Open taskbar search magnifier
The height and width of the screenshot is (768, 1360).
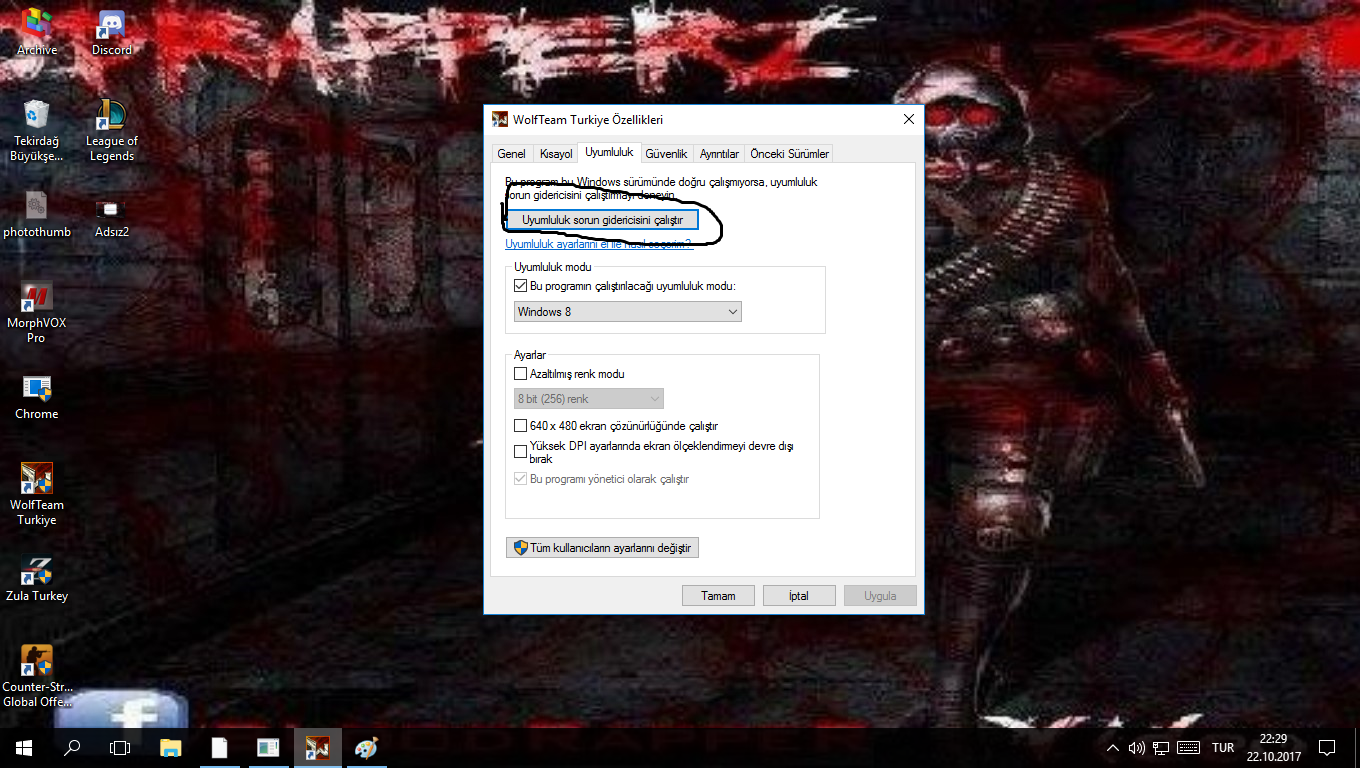point(72,747)
